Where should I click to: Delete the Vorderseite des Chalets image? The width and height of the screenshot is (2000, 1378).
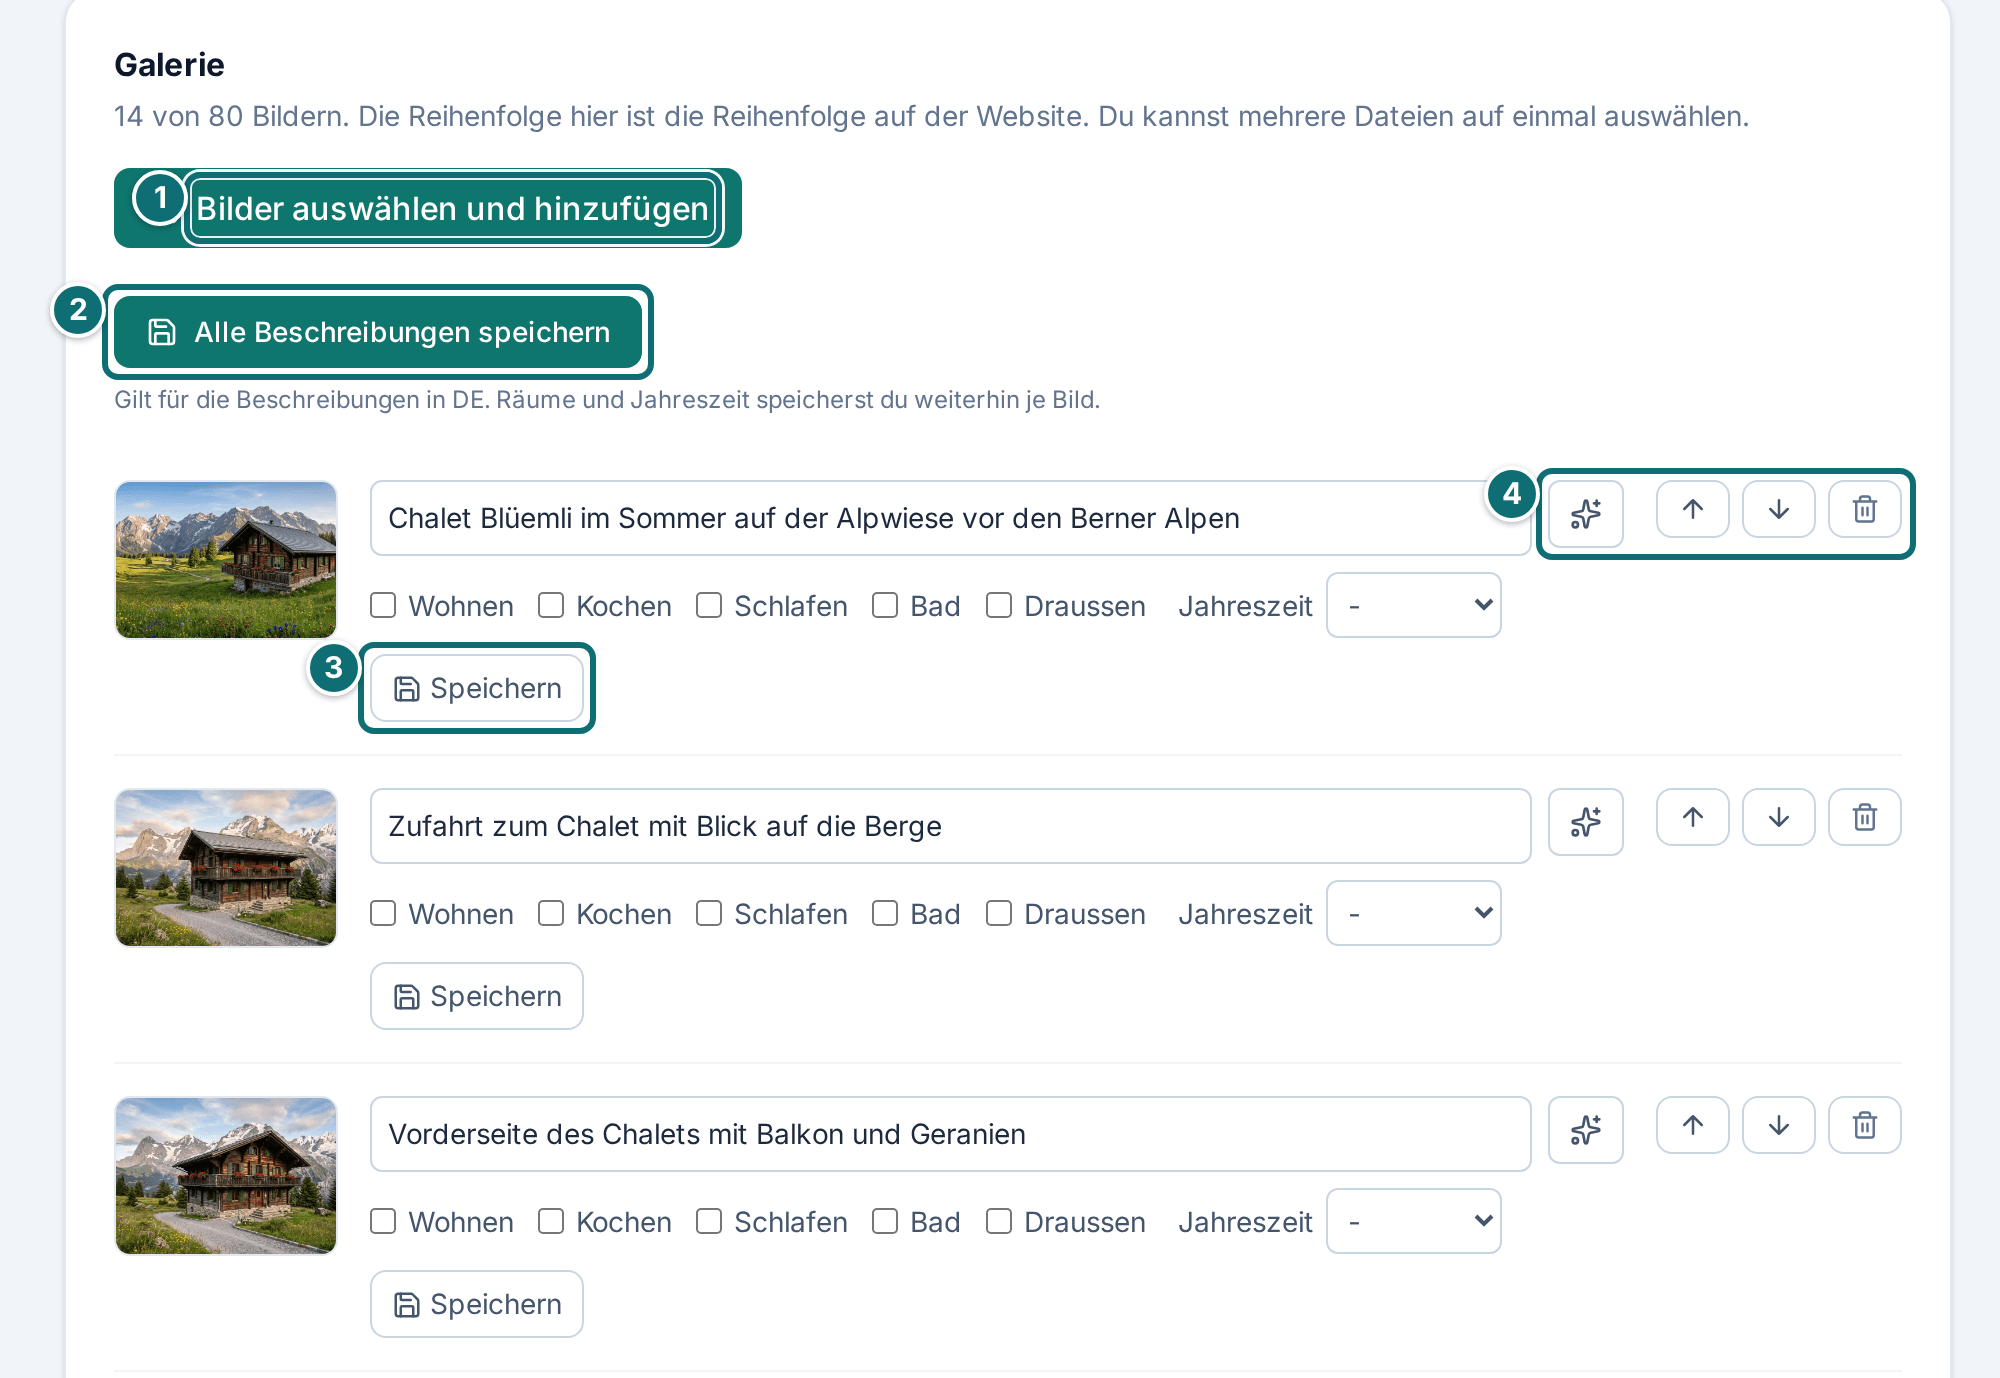(x=1864, y=1125)
